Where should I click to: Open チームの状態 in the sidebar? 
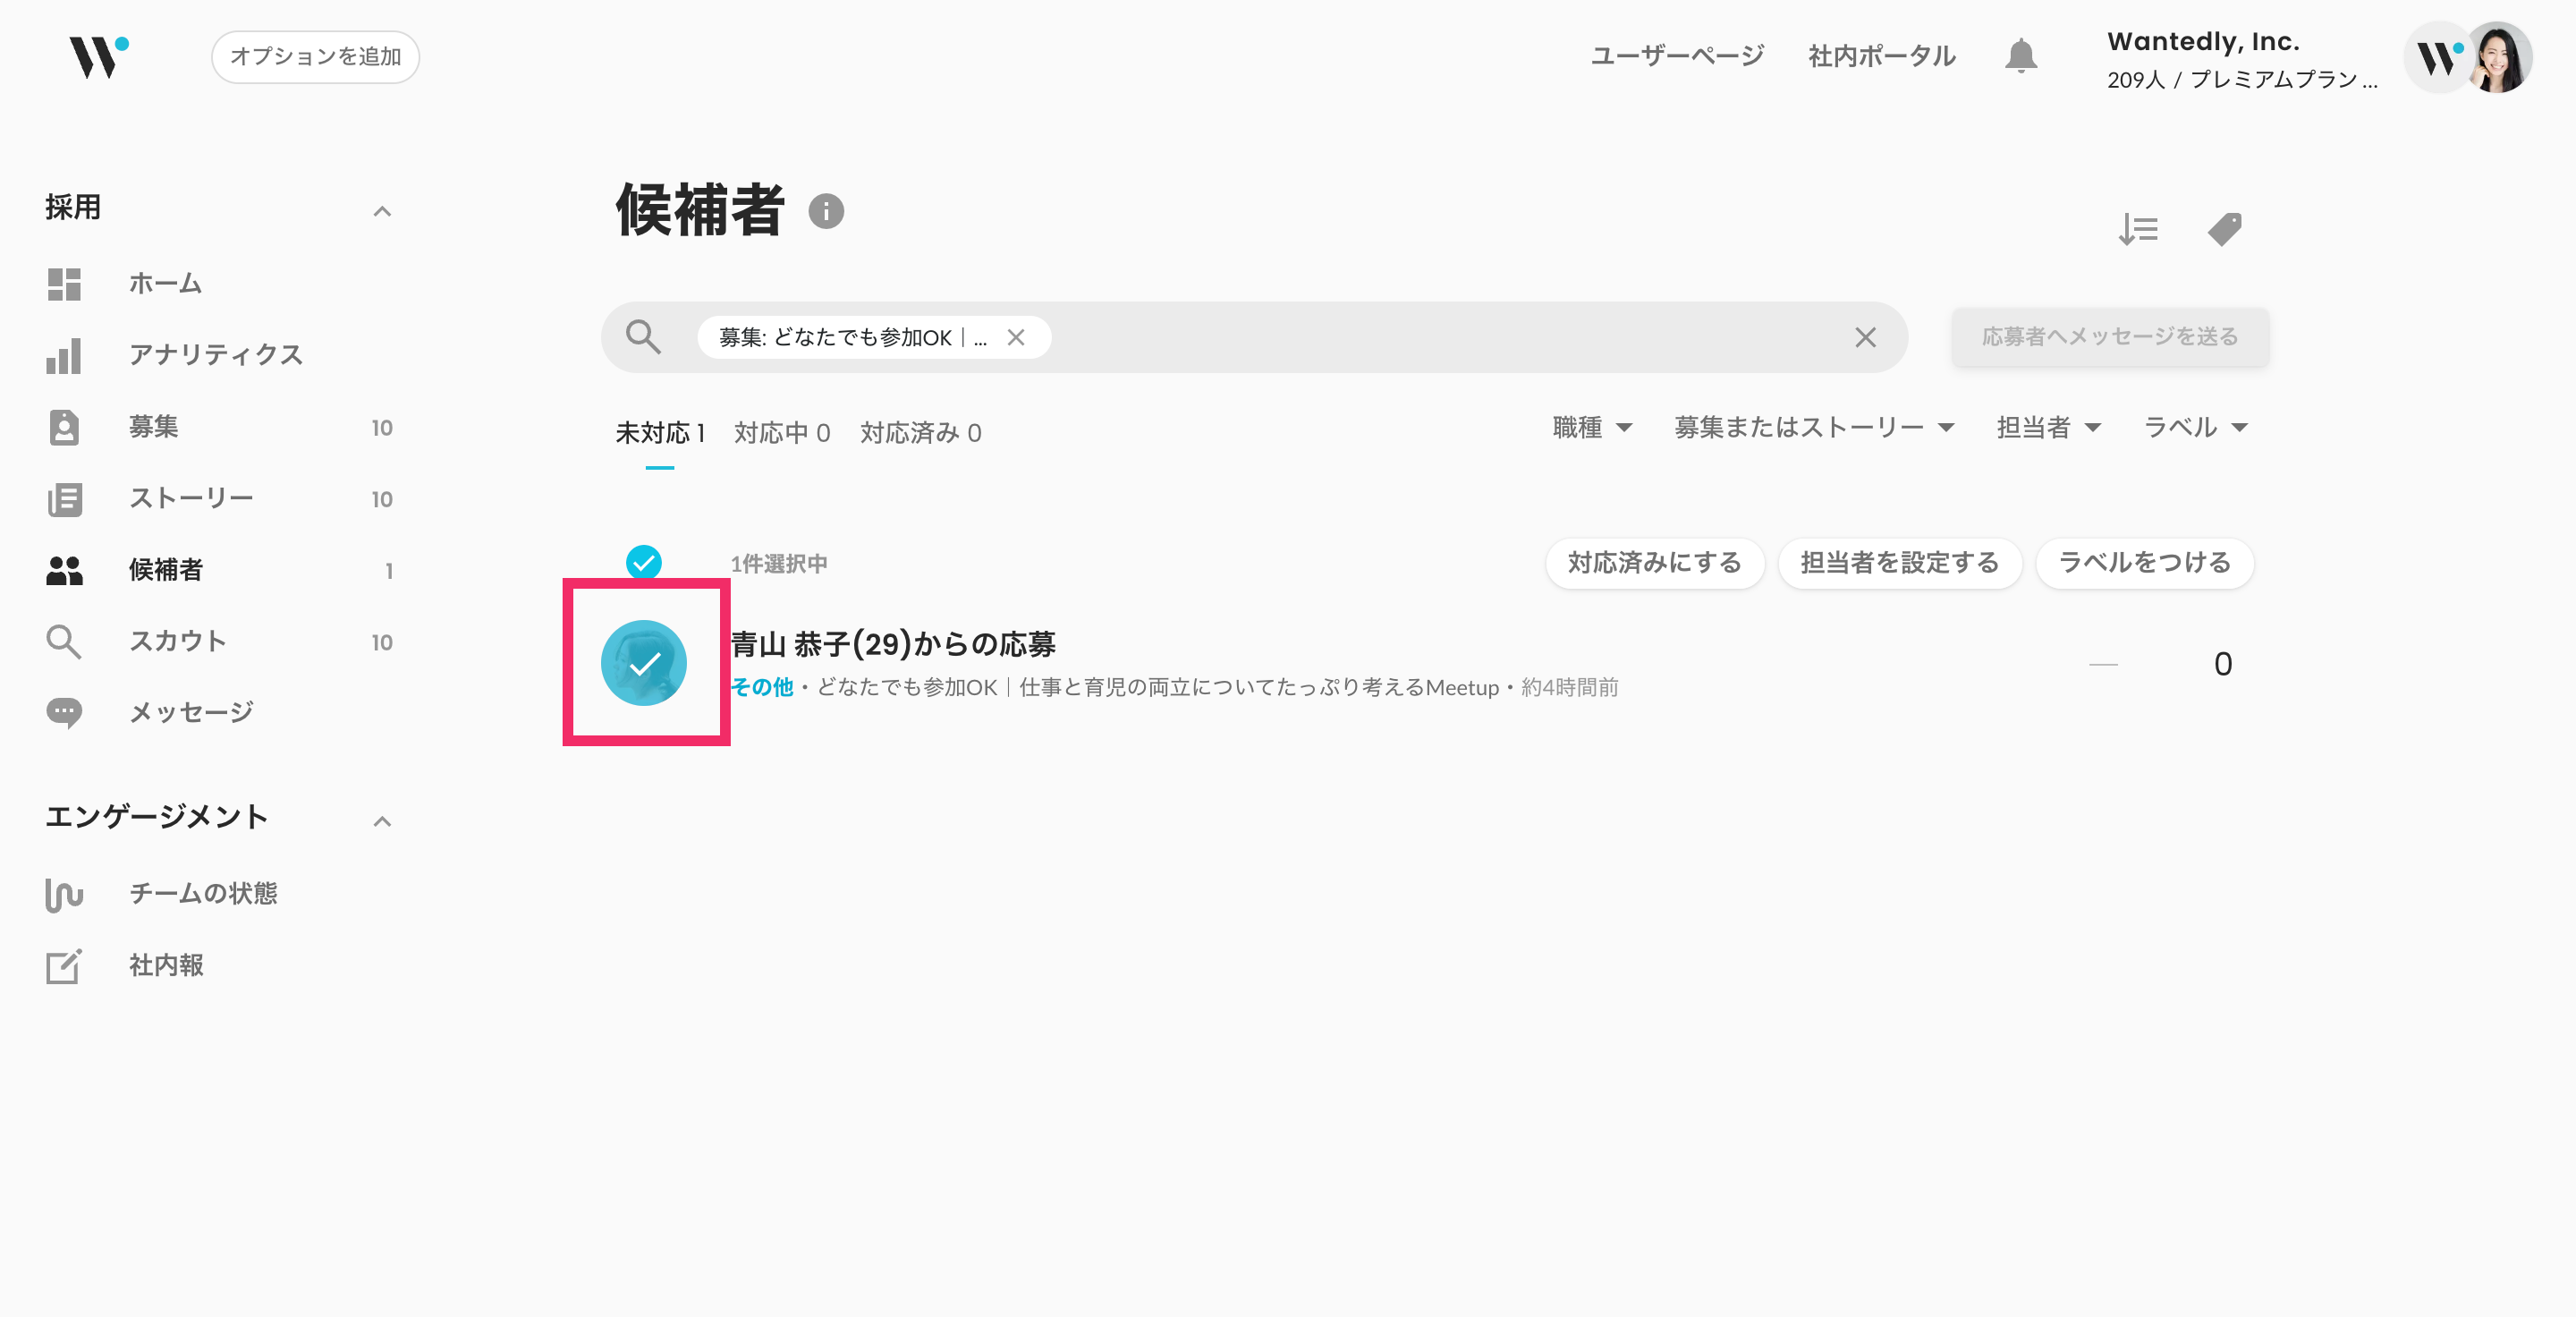pyautogui.click(x=203, y=893)
